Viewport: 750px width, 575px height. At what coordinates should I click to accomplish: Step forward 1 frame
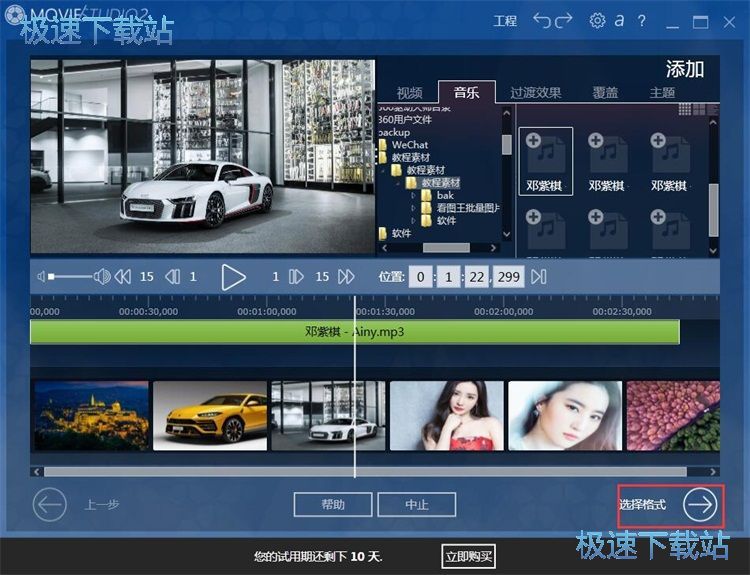tap(296, 276)
